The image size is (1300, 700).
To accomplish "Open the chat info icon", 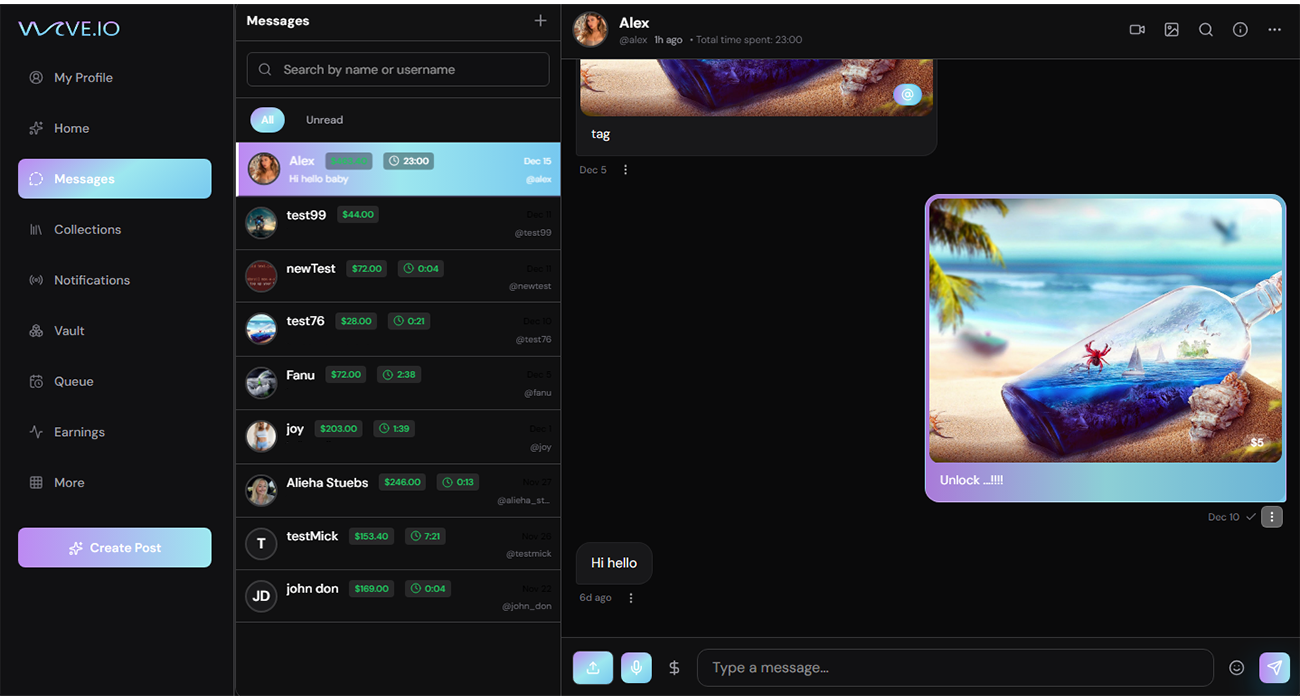I will 1240,30.
